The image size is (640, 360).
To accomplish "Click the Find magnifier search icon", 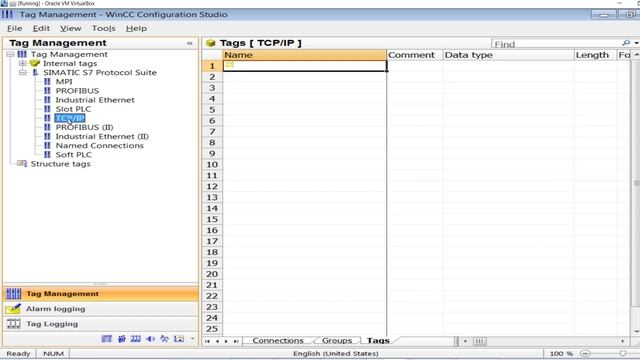I will pos(626,43).
